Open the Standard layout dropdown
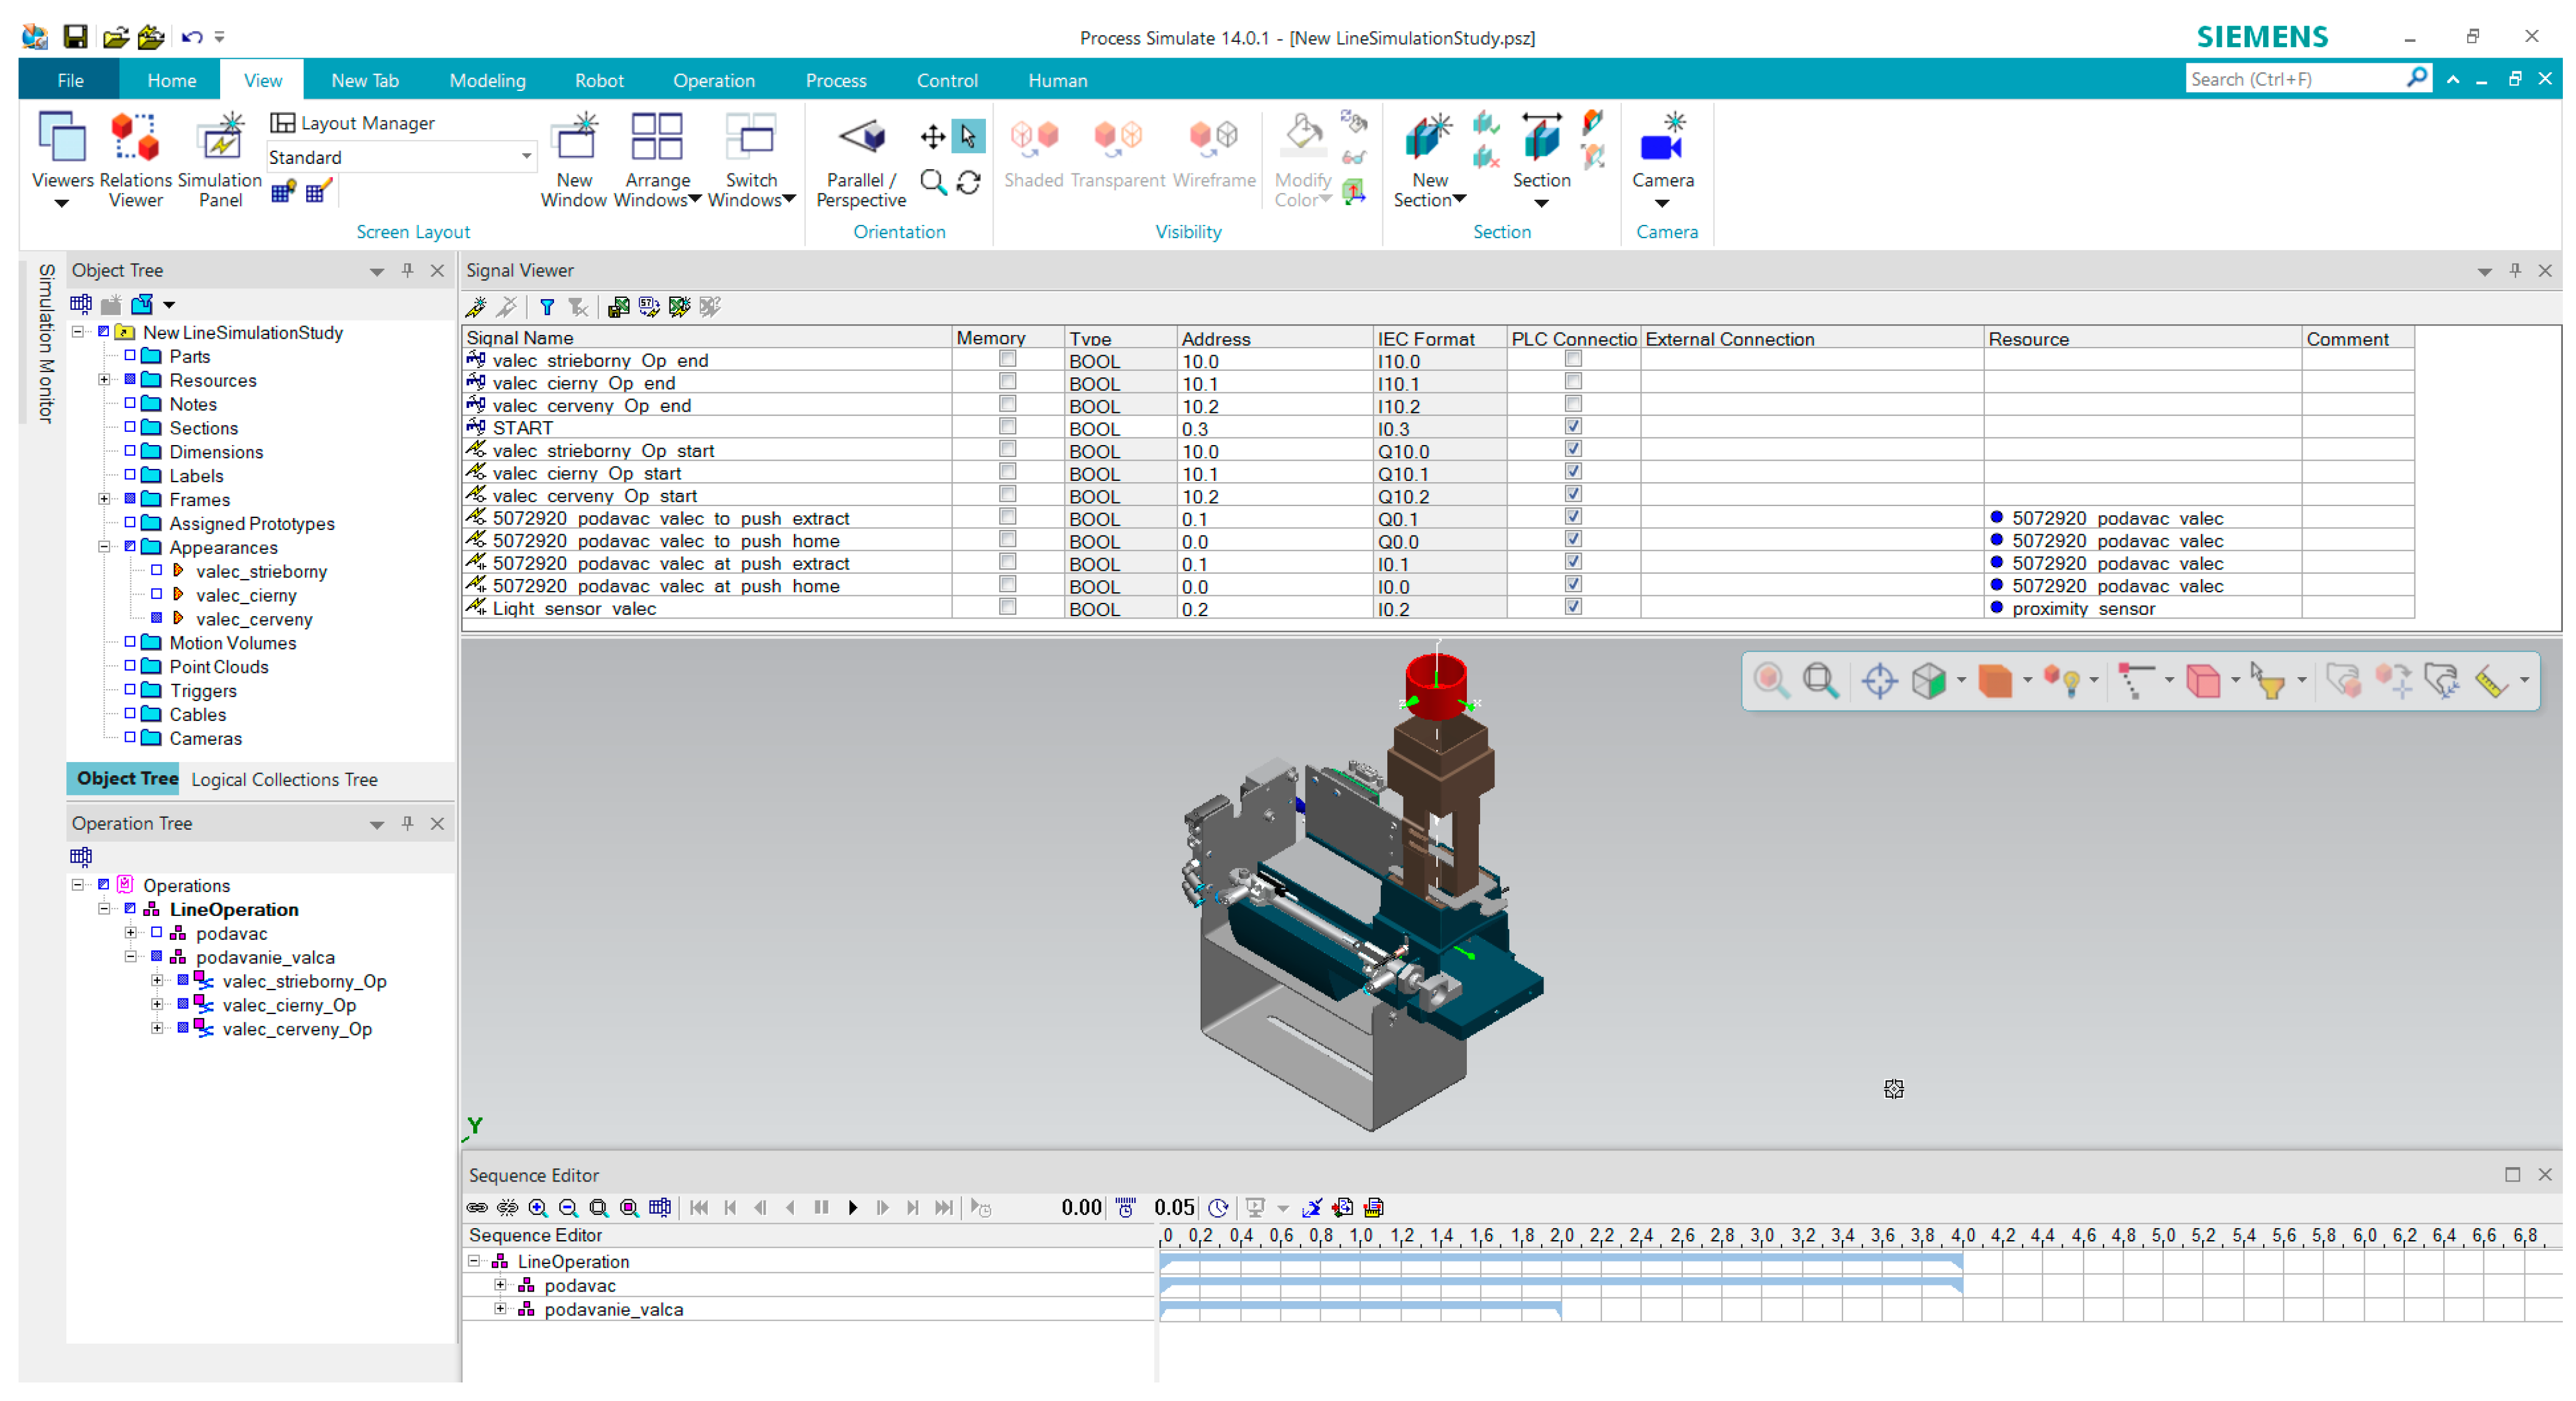 point(526,157)
